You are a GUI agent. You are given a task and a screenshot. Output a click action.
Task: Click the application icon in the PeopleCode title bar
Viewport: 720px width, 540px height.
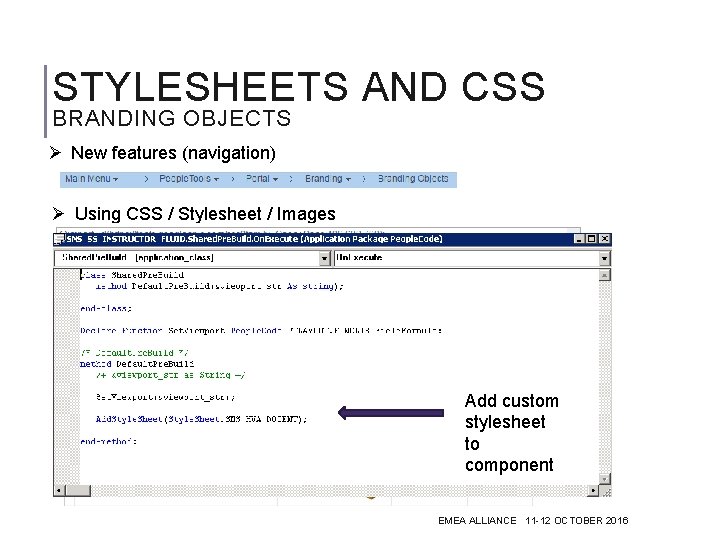pos(59,239)
